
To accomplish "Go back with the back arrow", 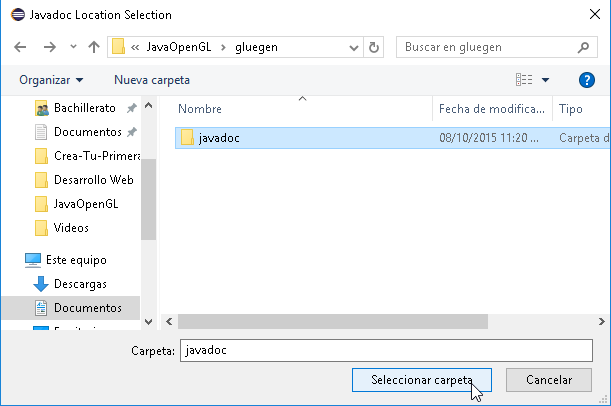I will [x=20, y=47].
